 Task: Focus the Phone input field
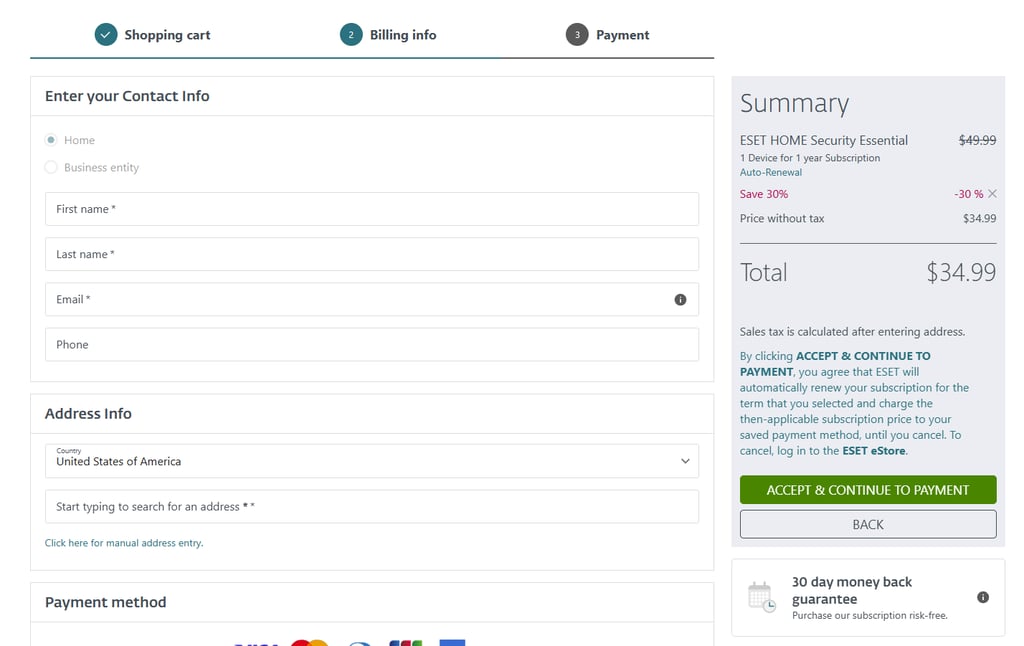[372, 344]
